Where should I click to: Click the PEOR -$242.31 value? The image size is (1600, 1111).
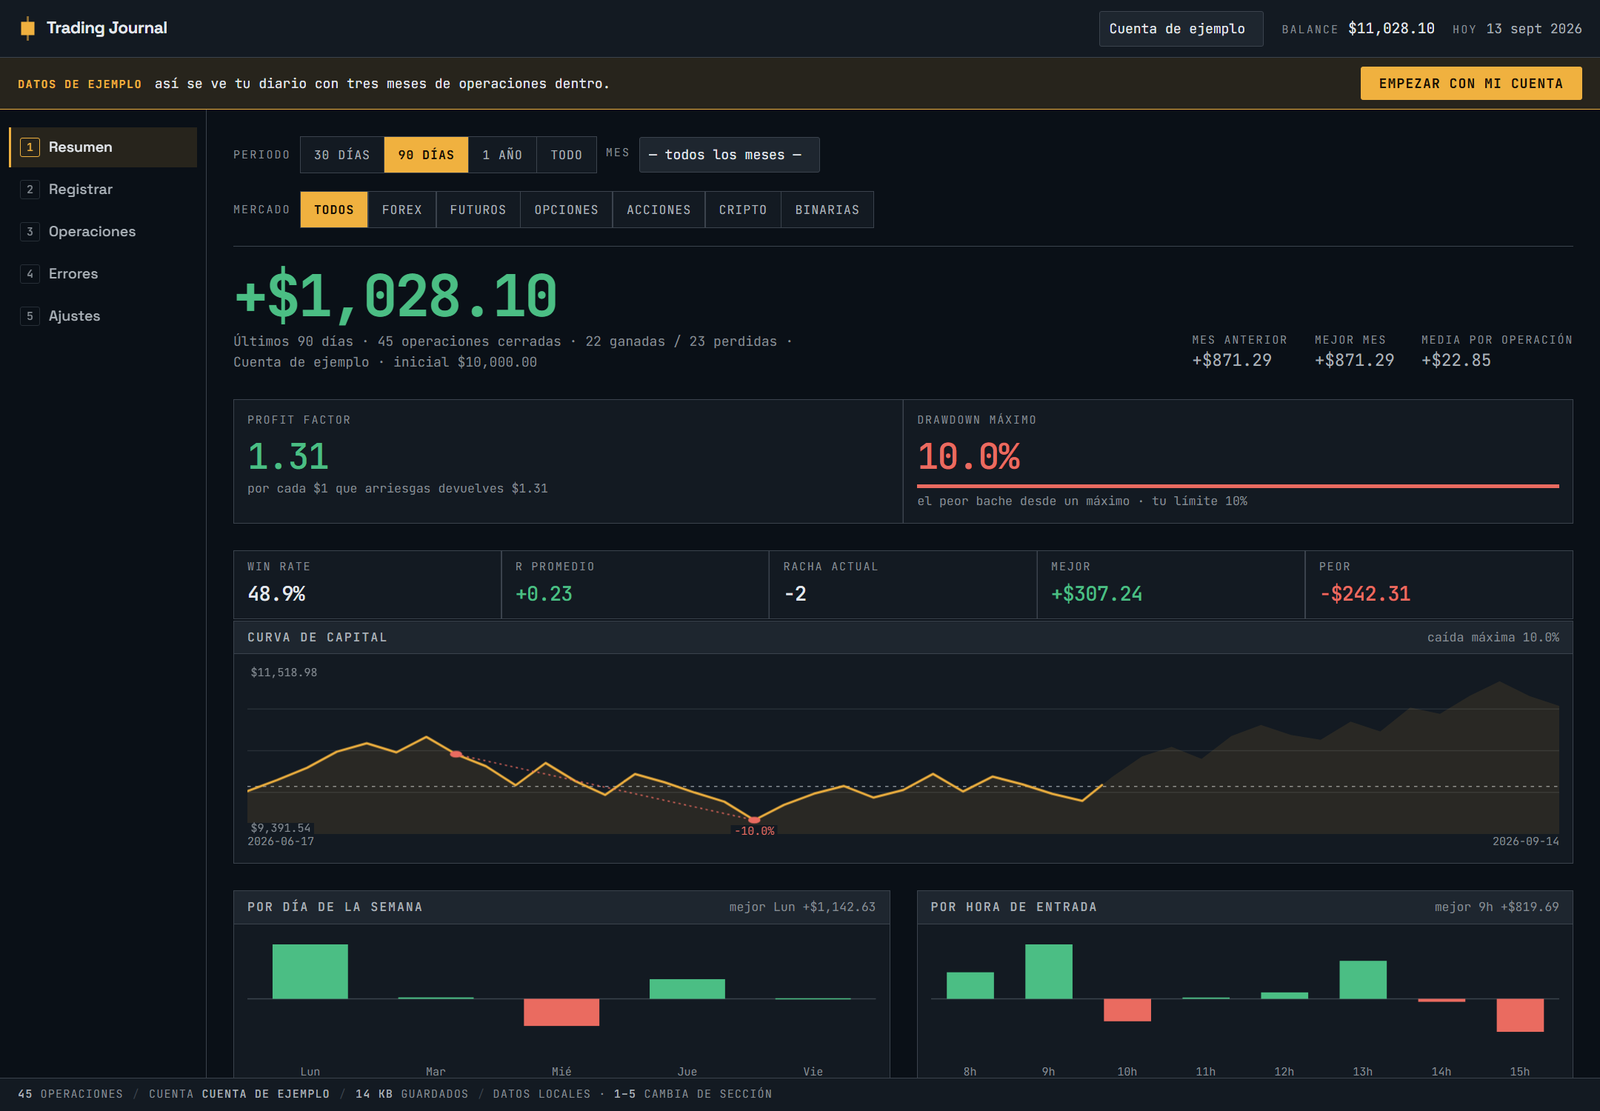click(1365, 594)
